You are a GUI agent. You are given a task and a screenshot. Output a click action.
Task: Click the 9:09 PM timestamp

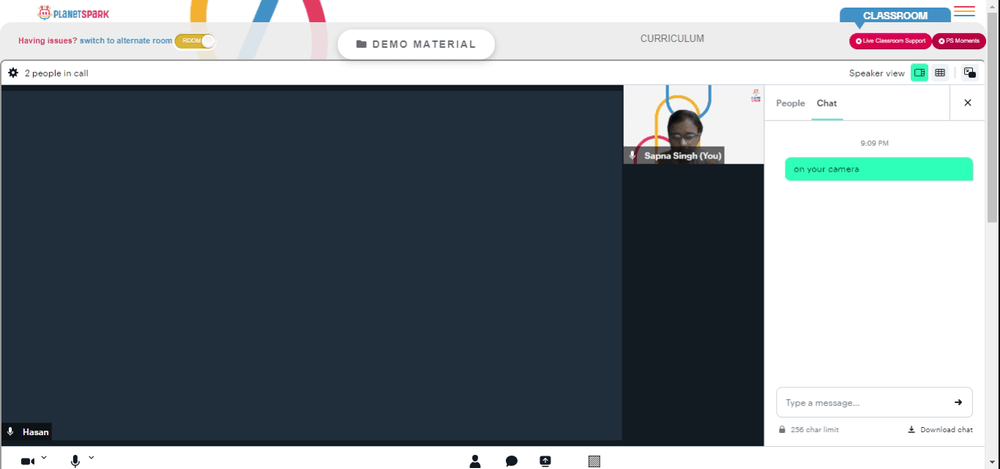[x=874, y=143]
